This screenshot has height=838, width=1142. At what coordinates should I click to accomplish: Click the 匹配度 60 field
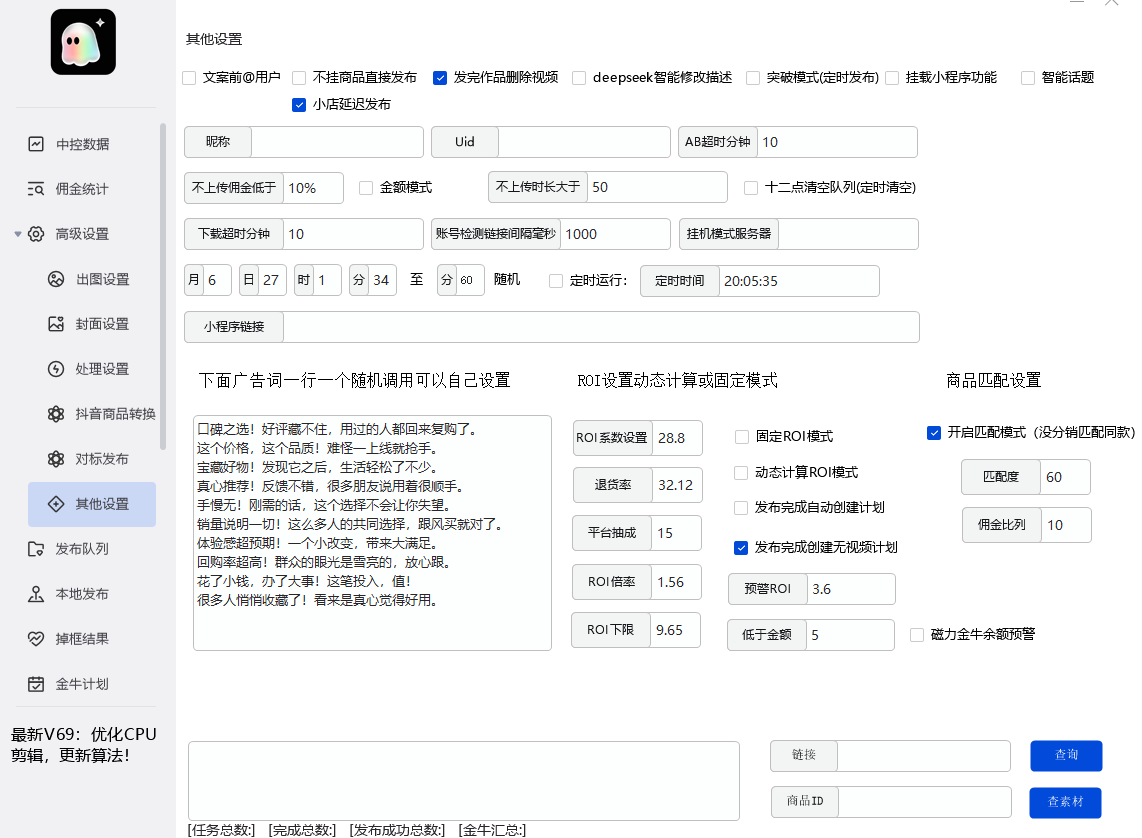(x=1065, y=478)
